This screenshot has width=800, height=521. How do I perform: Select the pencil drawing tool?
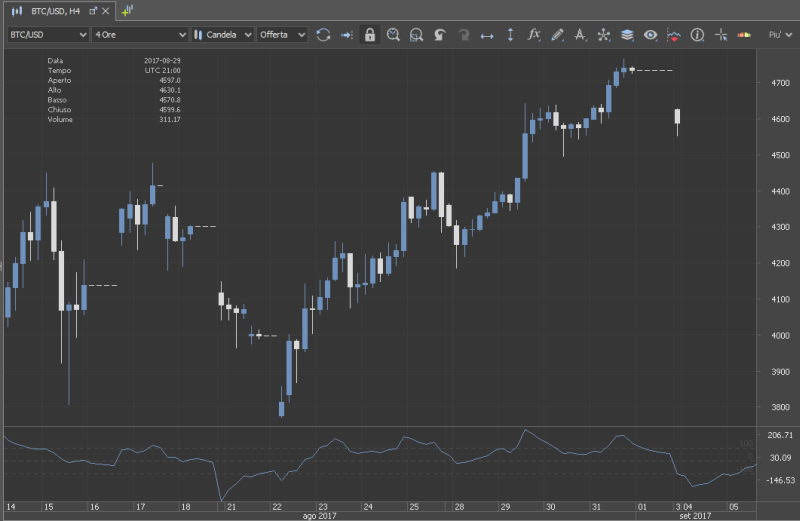[x=557, y=35]
